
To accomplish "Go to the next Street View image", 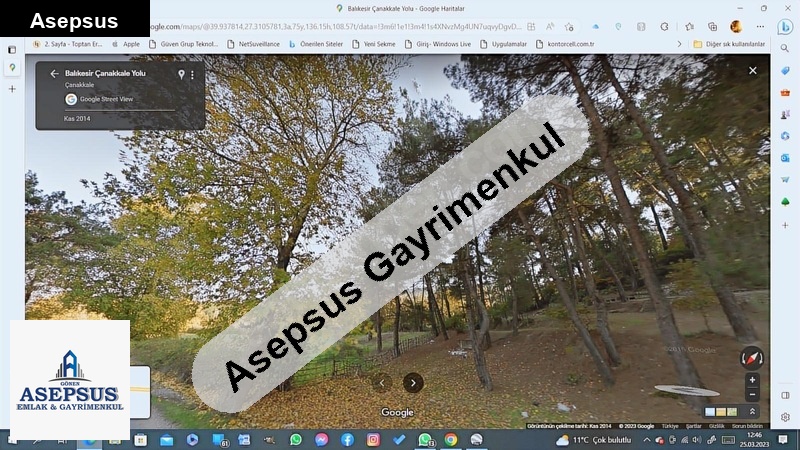I will [x=413, y=382].
